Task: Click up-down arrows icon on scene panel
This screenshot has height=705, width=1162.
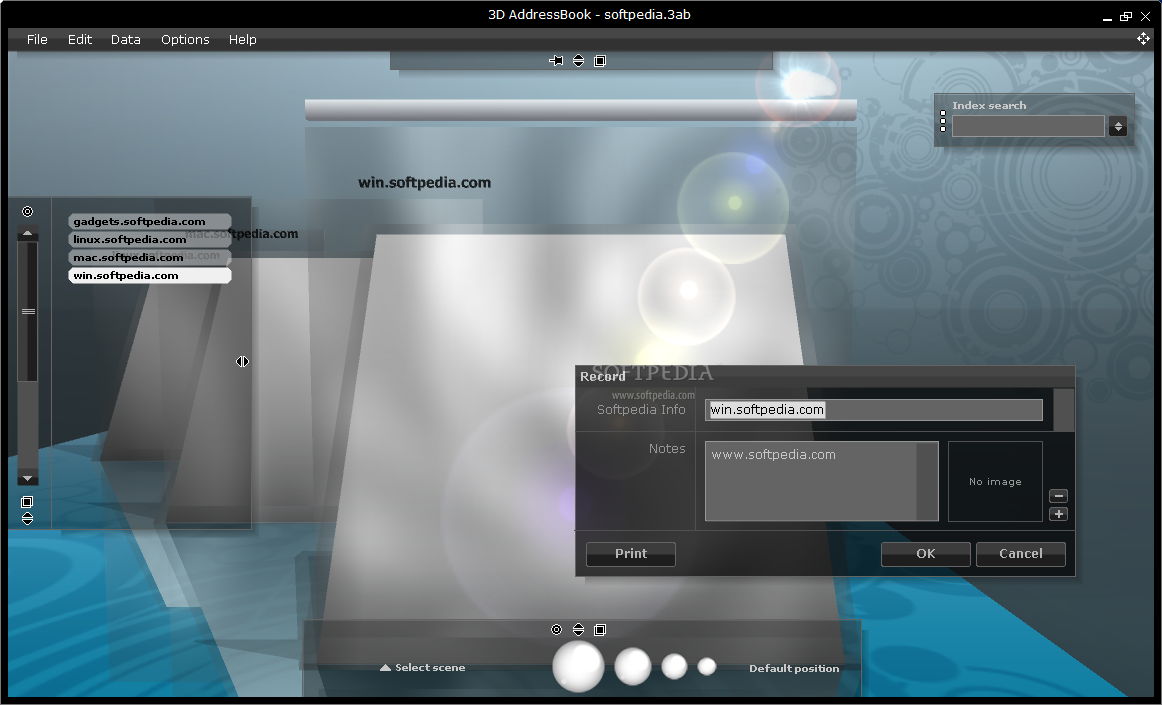Action: 578,629
